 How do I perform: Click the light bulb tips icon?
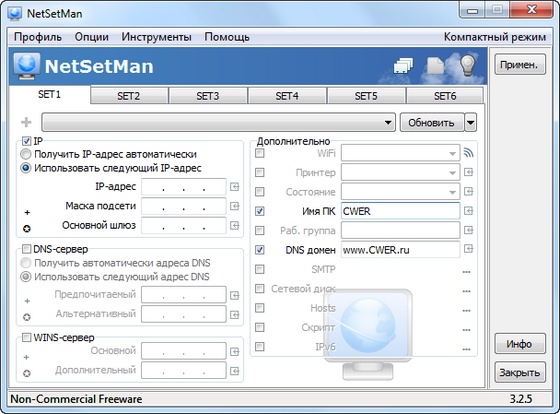[468, 65]
